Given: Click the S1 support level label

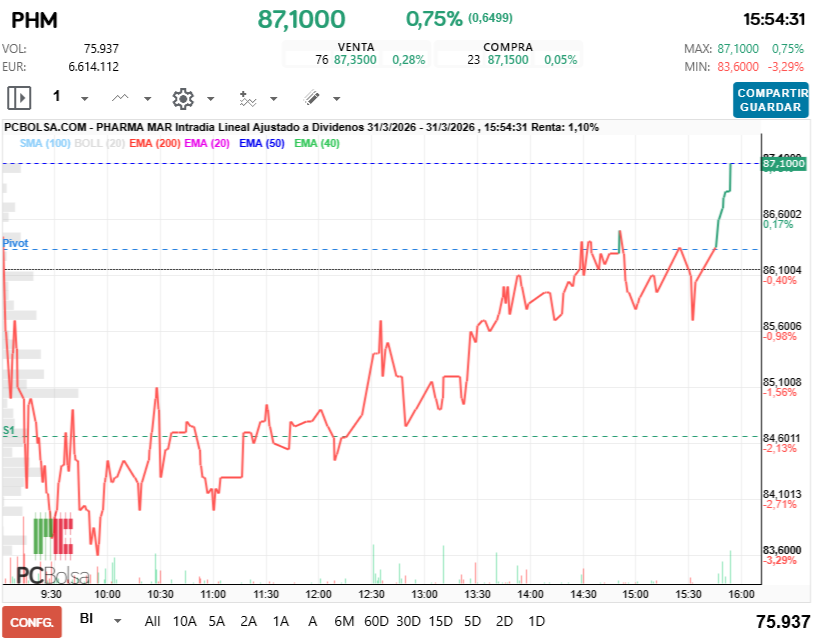Looking at the screenshot, I should 9,430.
